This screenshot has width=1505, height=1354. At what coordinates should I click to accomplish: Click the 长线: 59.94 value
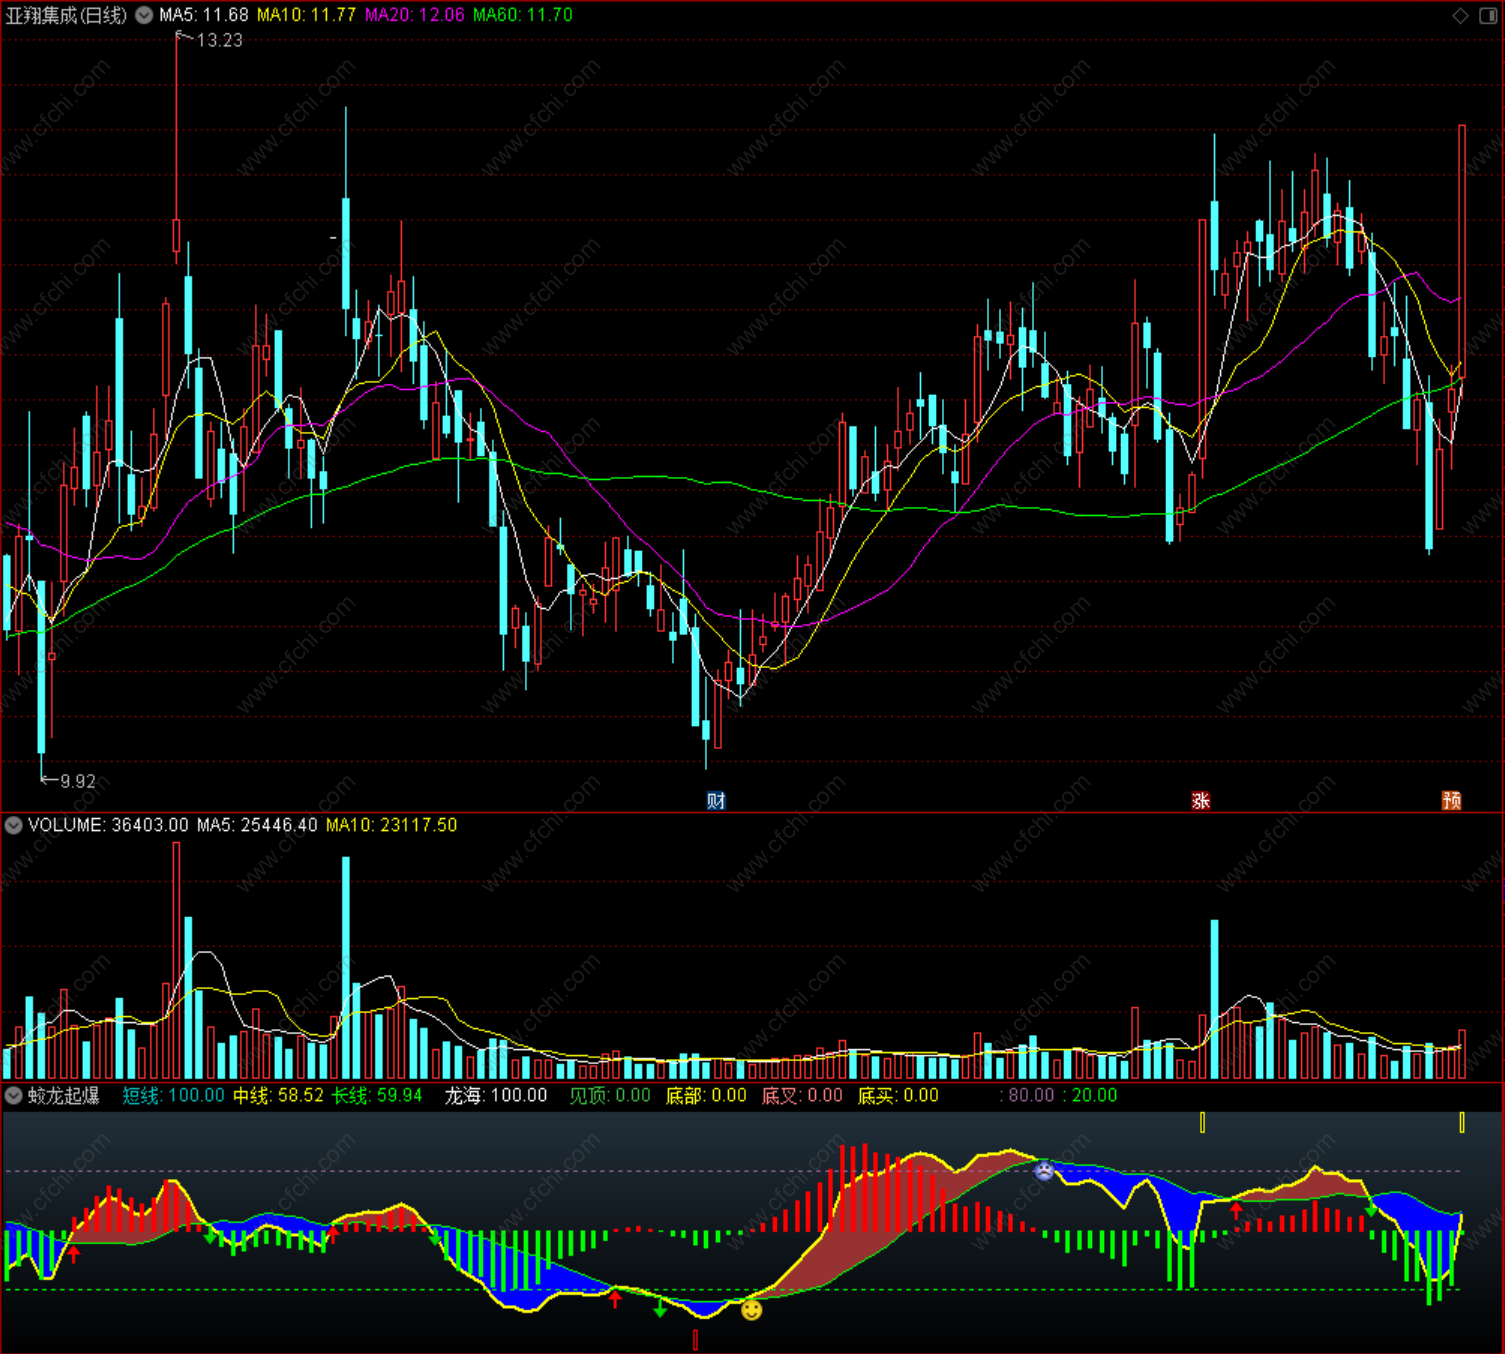click(x=377, y=1095)
